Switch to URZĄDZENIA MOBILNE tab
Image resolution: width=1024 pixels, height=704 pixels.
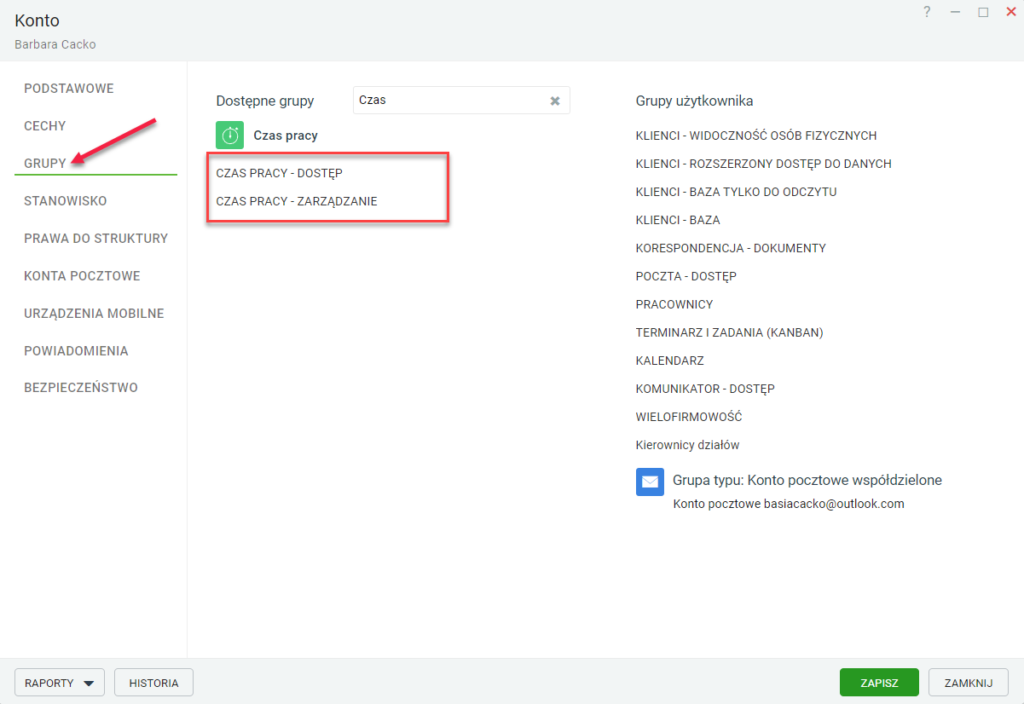[94, 313]
